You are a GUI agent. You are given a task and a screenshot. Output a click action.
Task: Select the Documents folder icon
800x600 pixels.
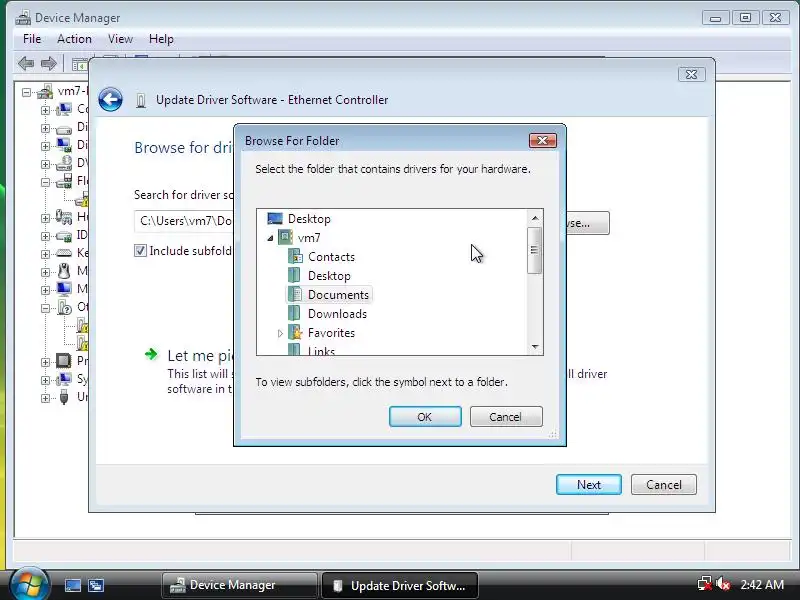point(295,294)
